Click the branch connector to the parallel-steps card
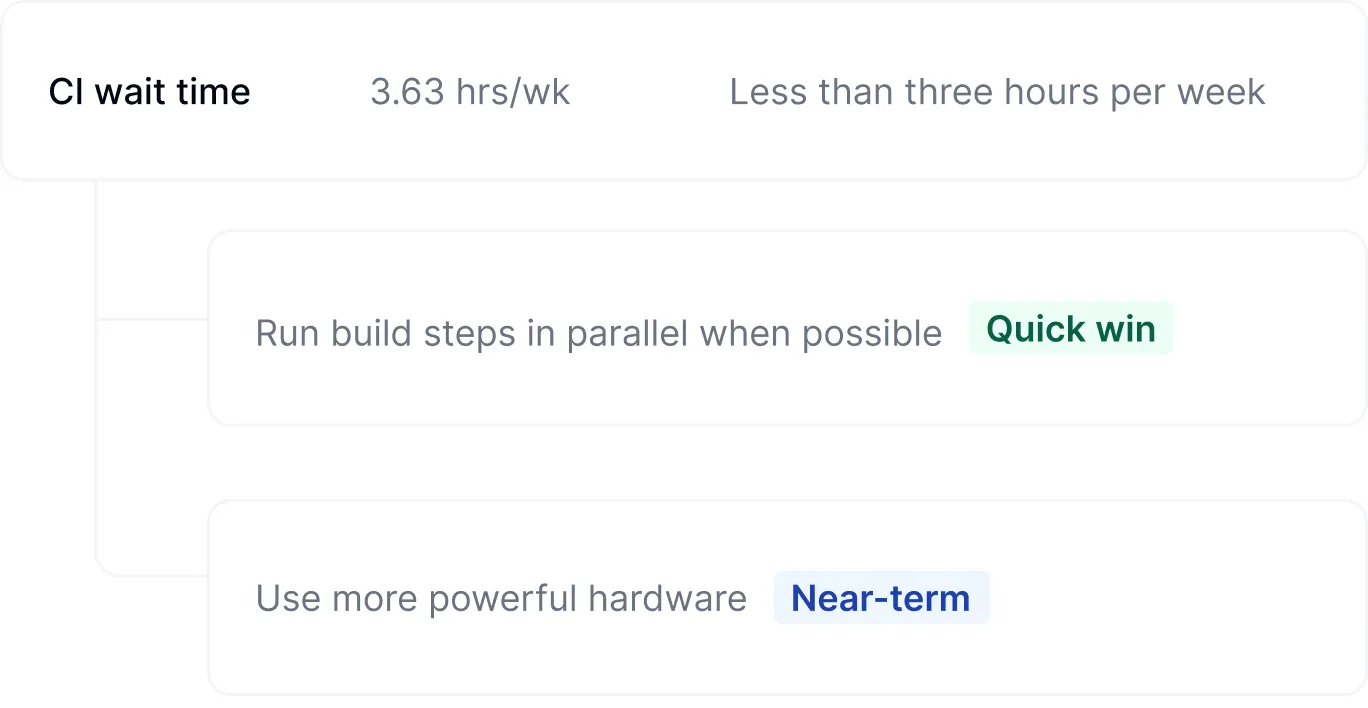1368x708 pixels. tap(152, 319)
